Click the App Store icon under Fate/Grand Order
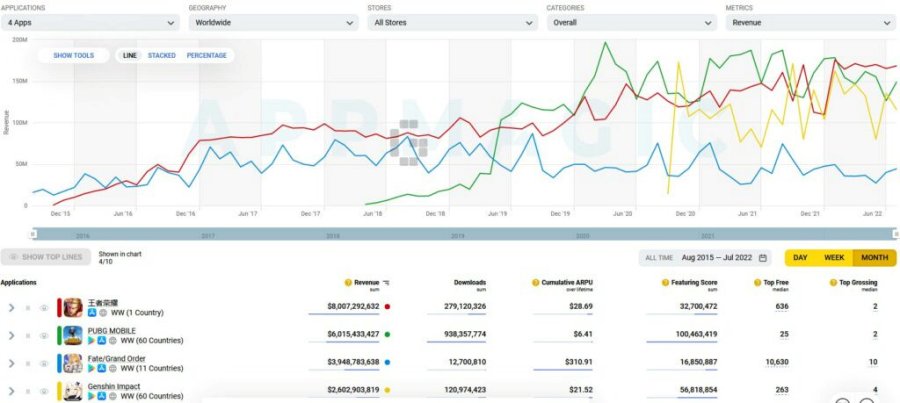 coord(102,368)
